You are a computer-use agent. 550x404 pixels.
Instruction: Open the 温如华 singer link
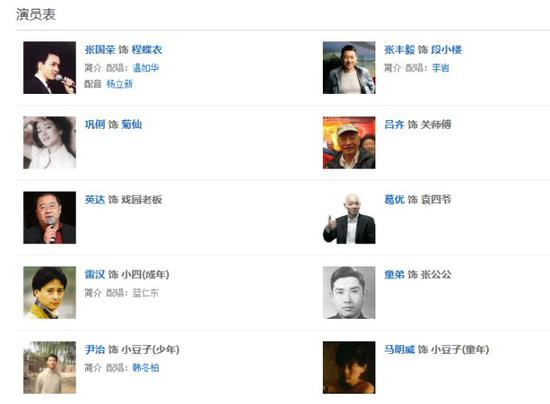tap(146, 68)
